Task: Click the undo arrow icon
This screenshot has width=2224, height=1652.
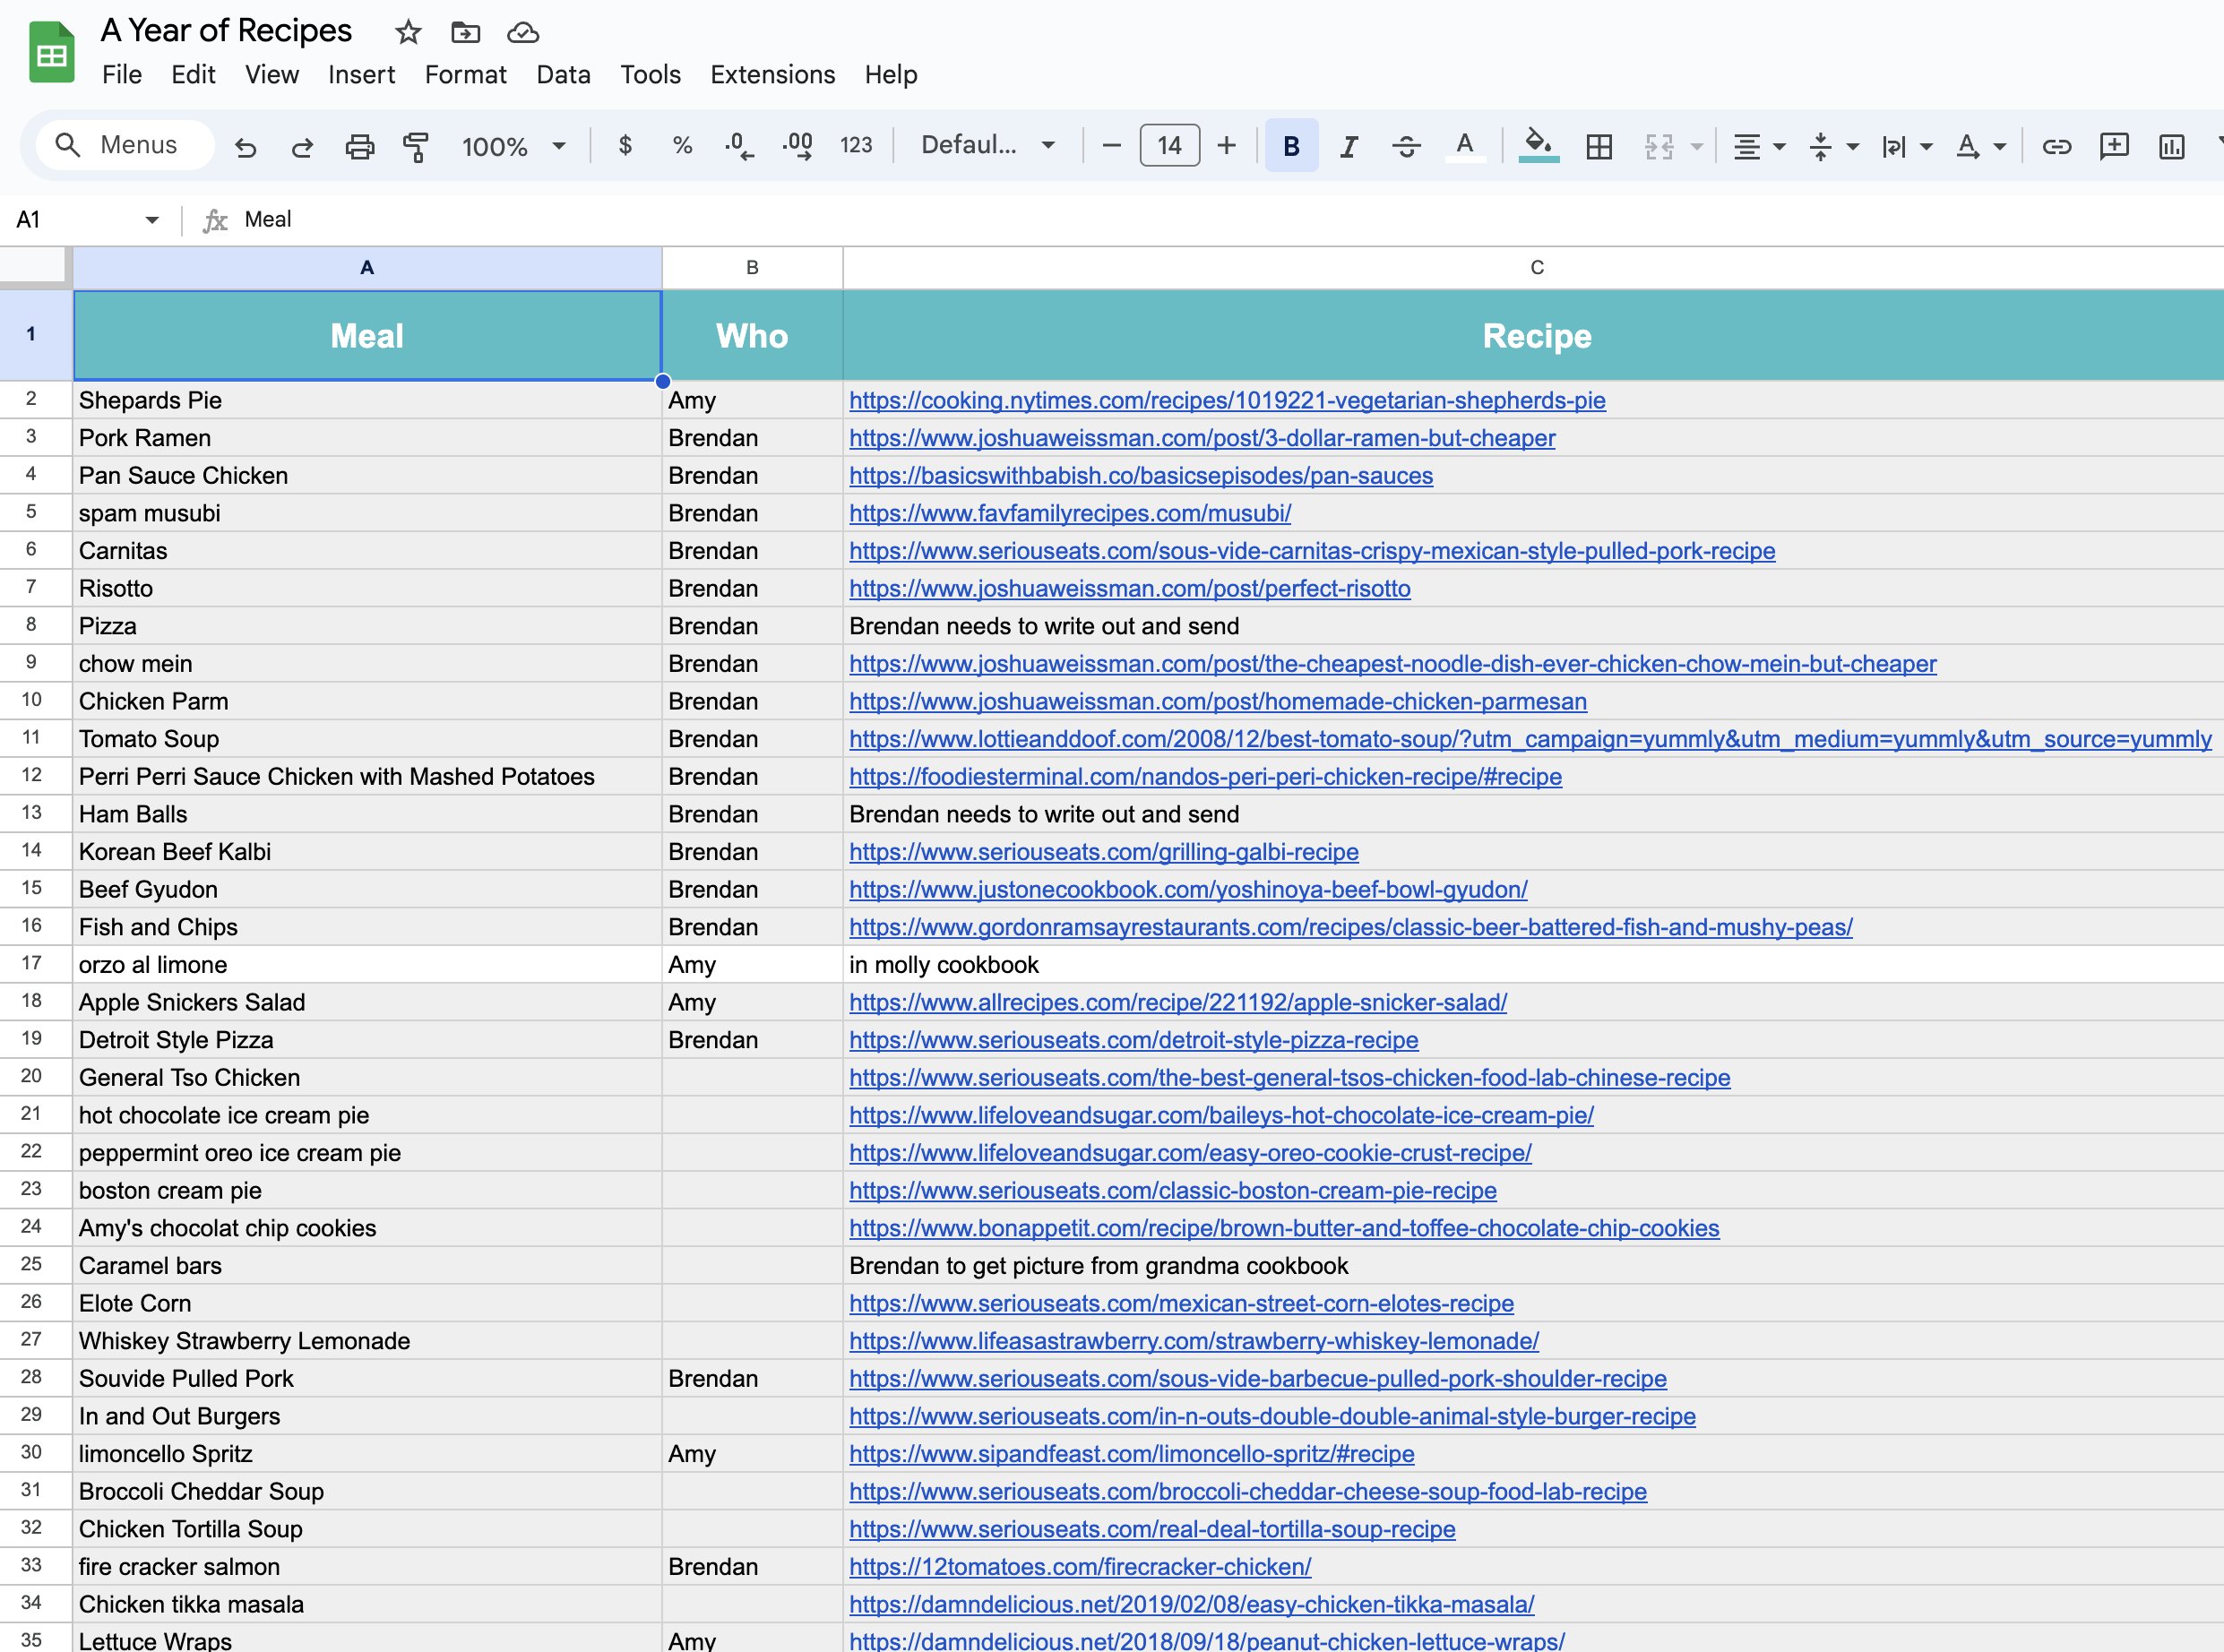Action: pyautogui.click(x=245, y=147)
